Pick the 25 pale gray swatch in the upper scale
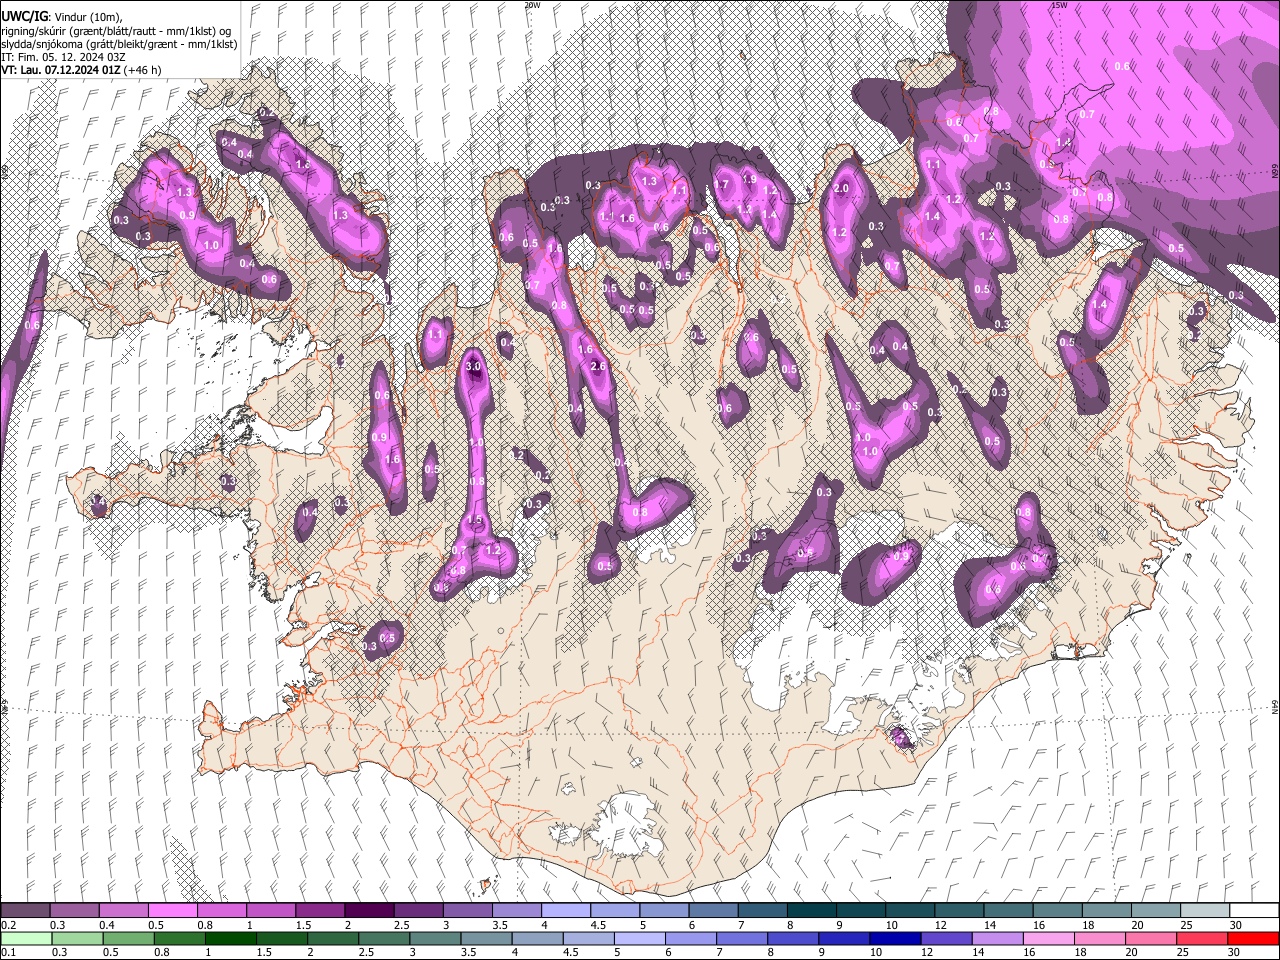1280x960 pixels. [x=1204, y=911]
